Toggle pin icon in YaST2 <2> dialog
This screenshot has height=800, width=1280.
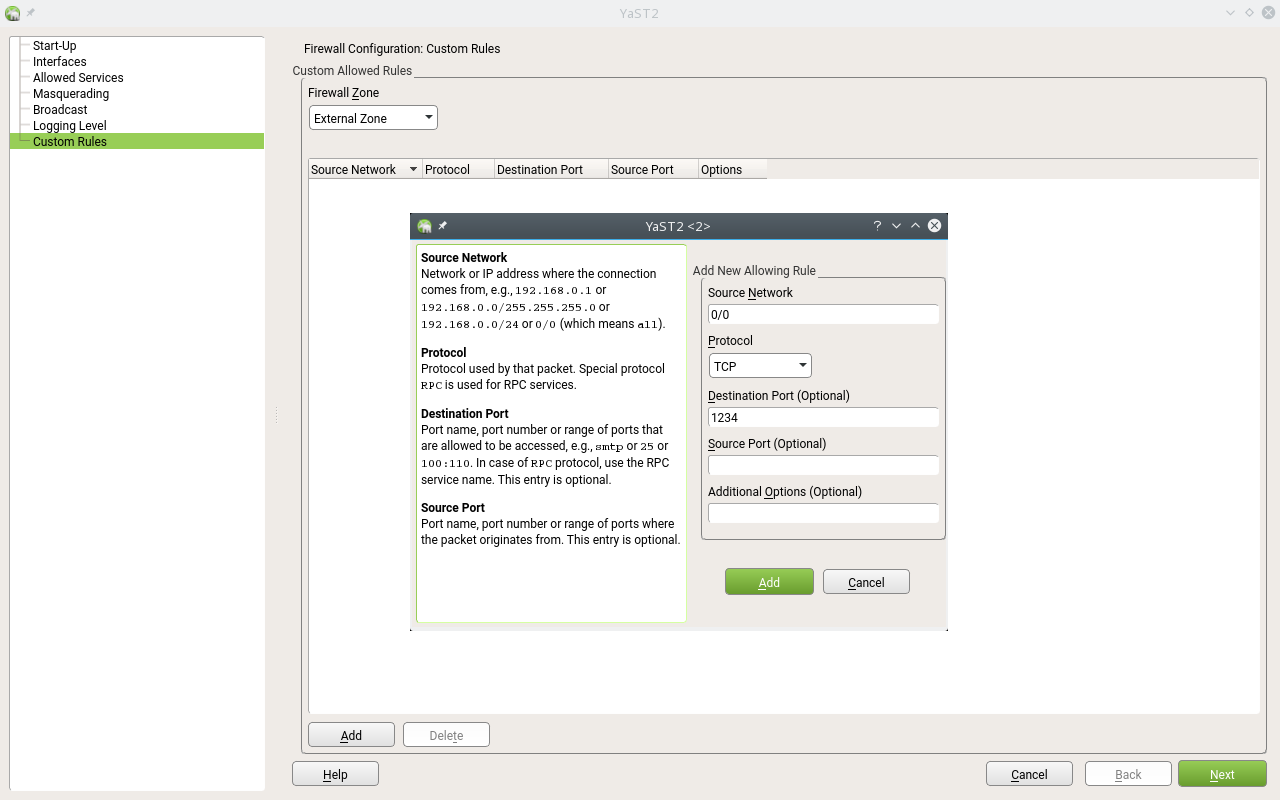pos(443,226)
